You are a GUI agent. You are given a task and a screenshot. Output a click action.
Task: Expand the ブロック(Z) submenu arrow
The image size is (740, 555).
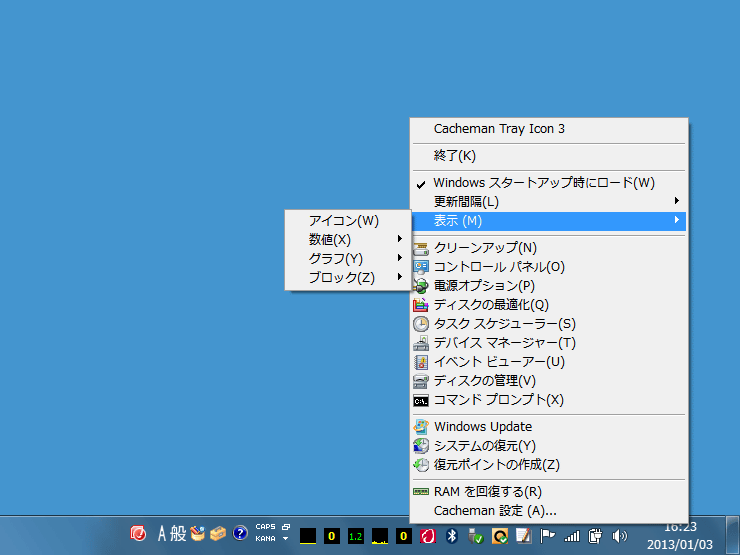400,277
